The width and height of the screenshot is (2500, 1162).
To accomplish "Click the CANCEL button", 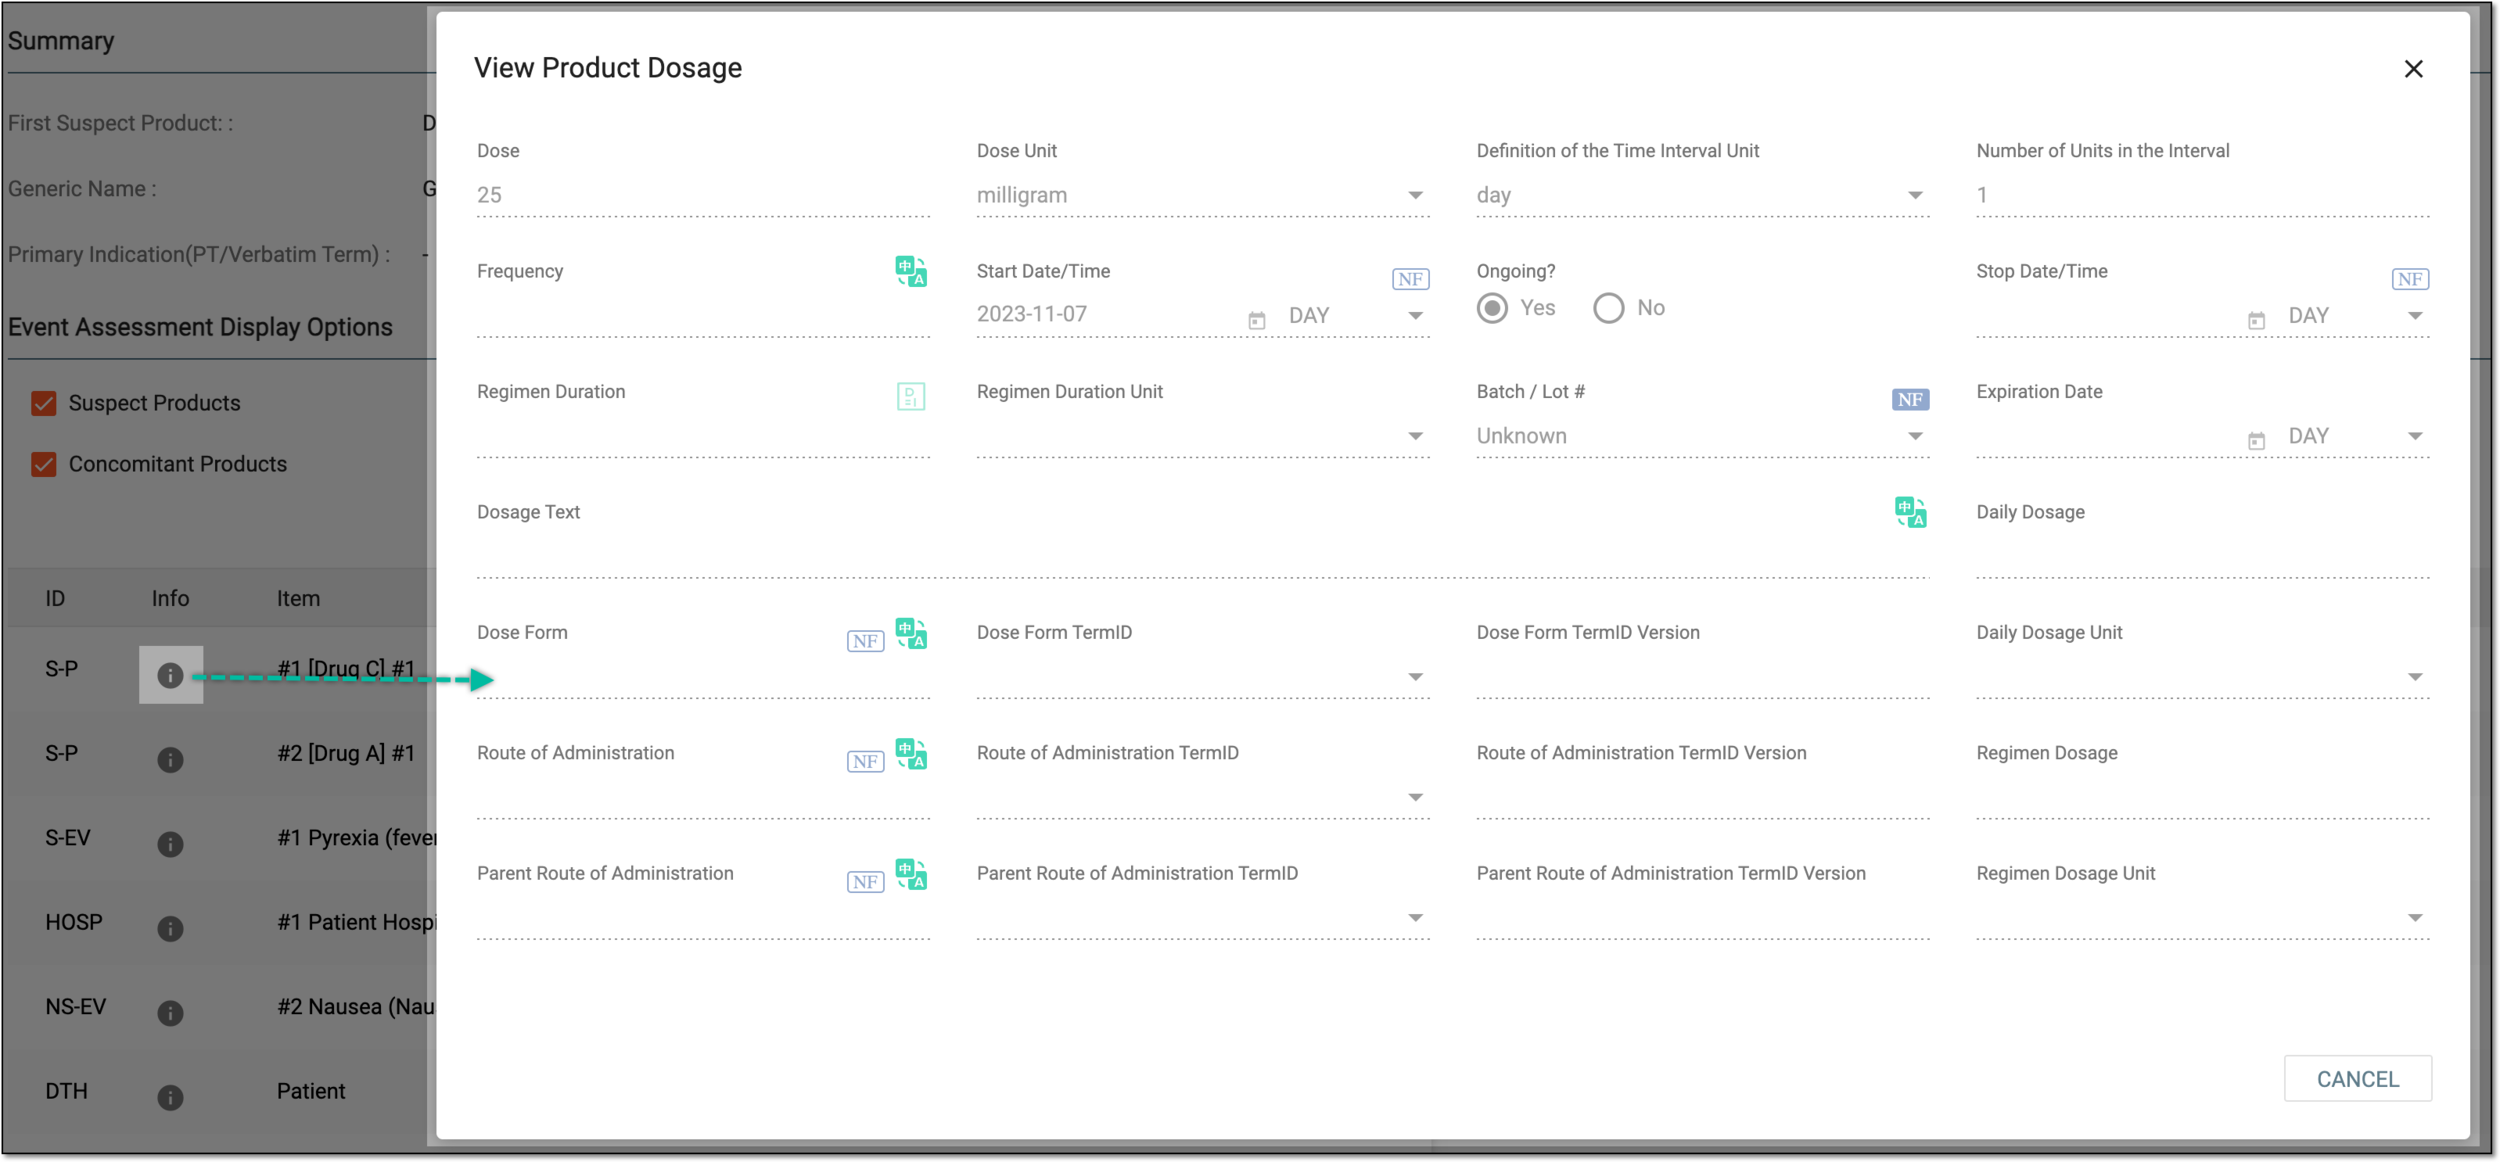I will click(2357, 1079).
